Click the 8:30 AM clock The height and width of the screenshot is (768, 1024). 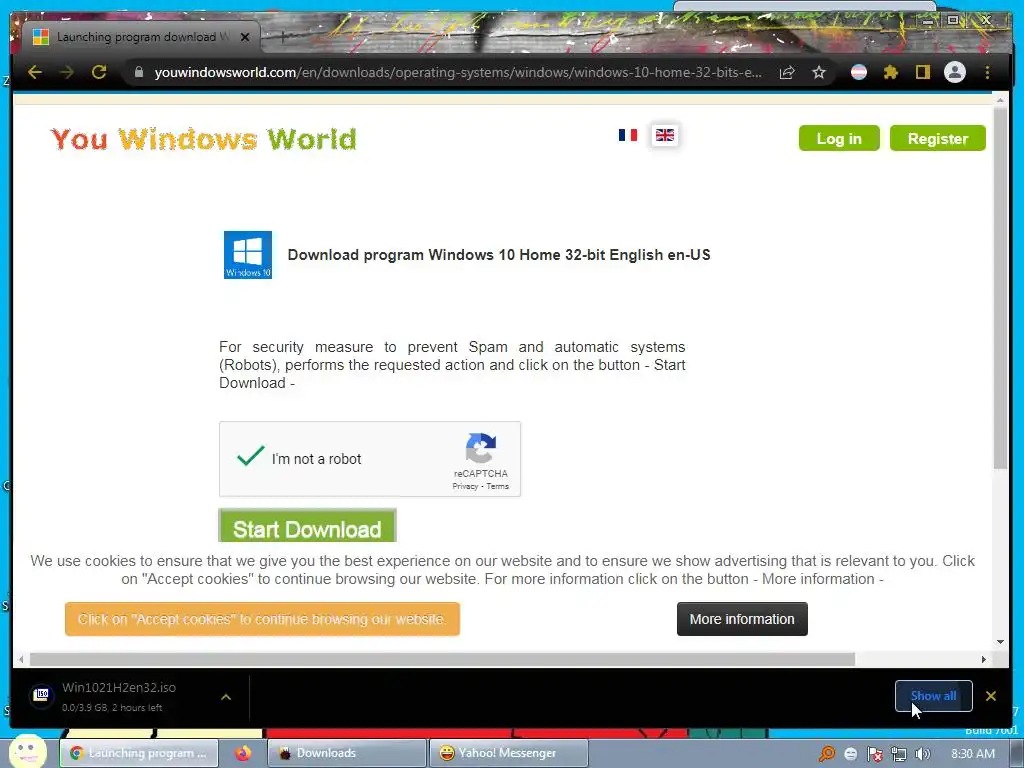click(973, 754)
